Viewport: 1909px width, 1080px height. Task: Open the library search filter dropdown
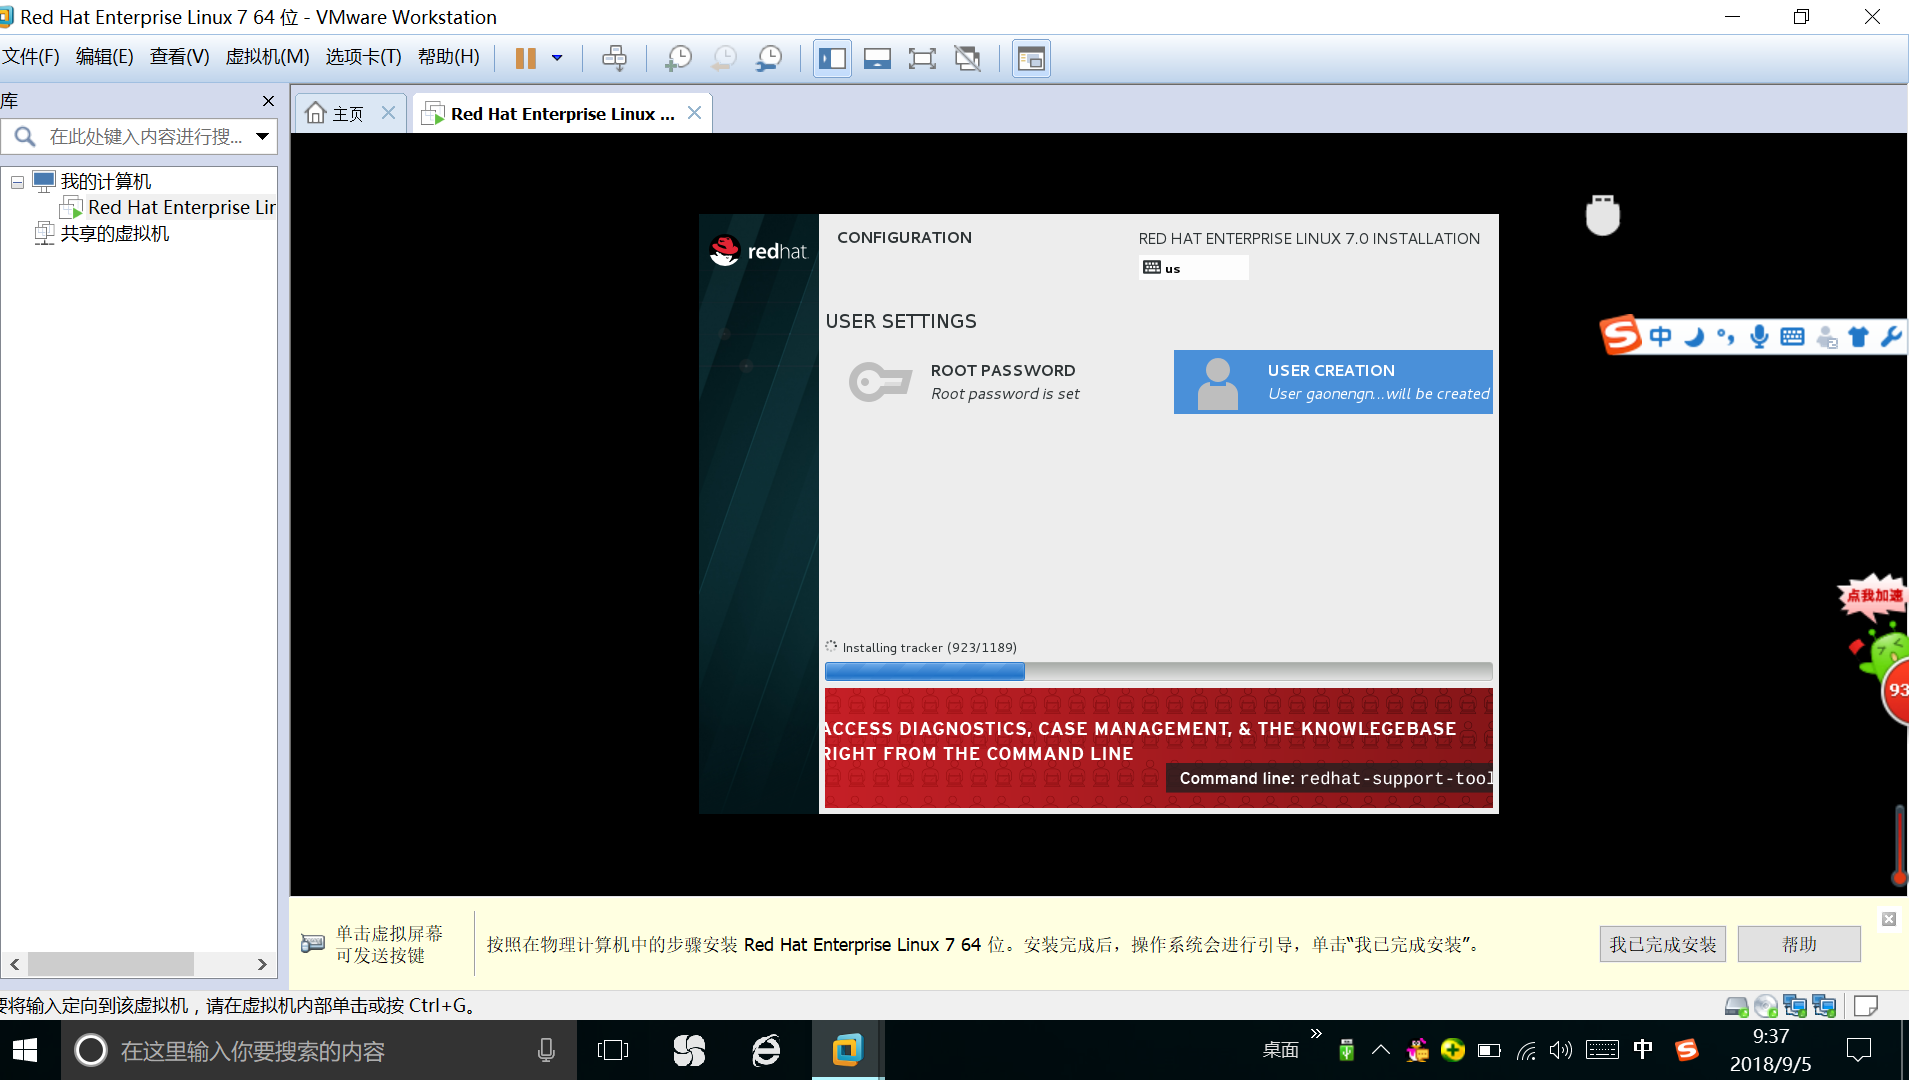263,136
